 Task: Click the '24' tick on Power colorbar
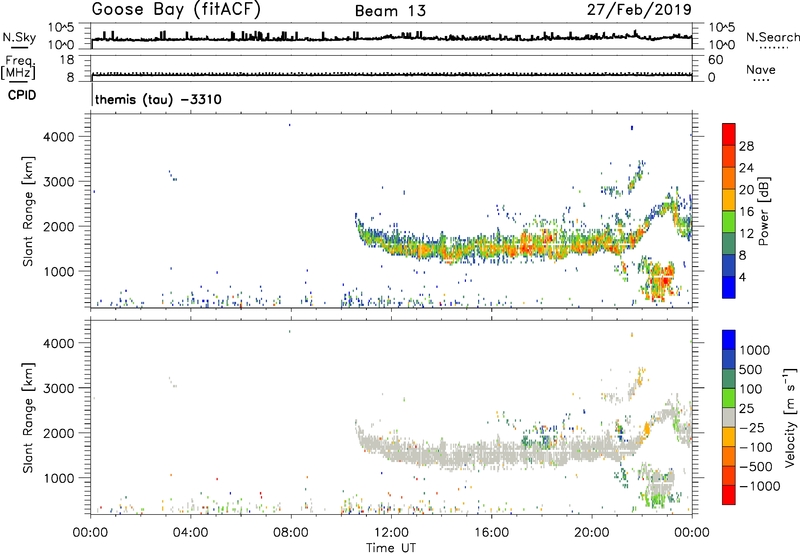[746, 168]
